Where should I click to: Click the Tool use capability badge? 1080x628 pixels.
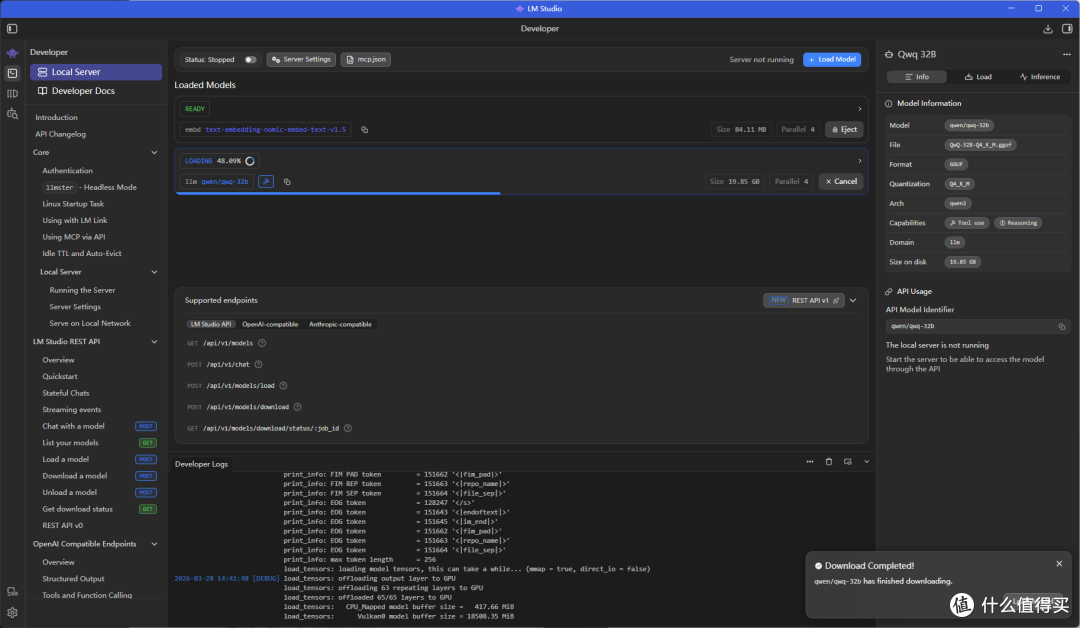pyautogui.click(x=967, y=223)
